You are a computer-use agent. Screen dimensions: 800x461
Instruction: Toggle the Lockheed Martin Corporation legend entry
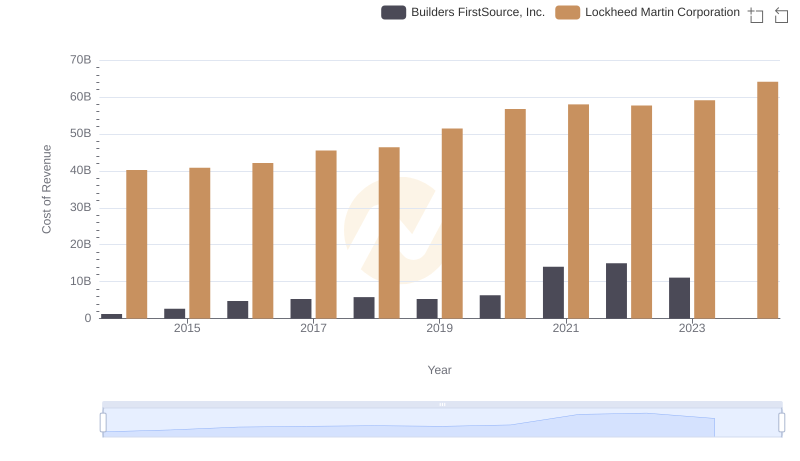pyautogui.click(x=647, y=12)
